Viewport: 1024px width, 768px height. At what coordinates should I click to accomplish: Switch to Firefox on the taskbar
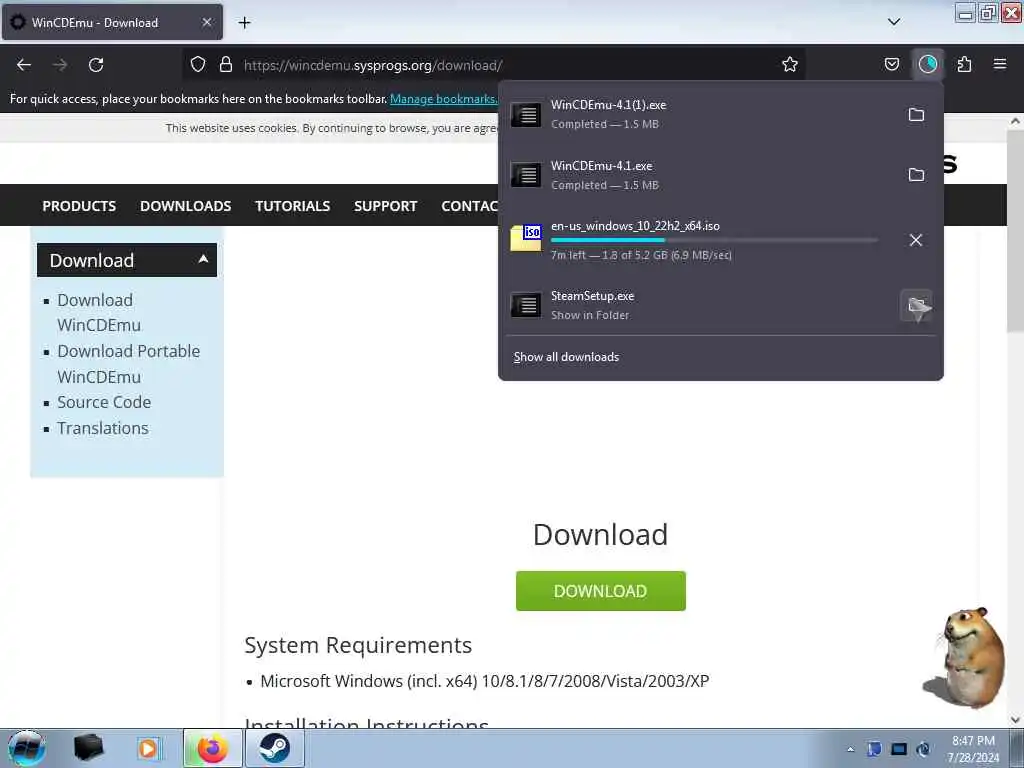pyautogui.click(x=212, y=748)
